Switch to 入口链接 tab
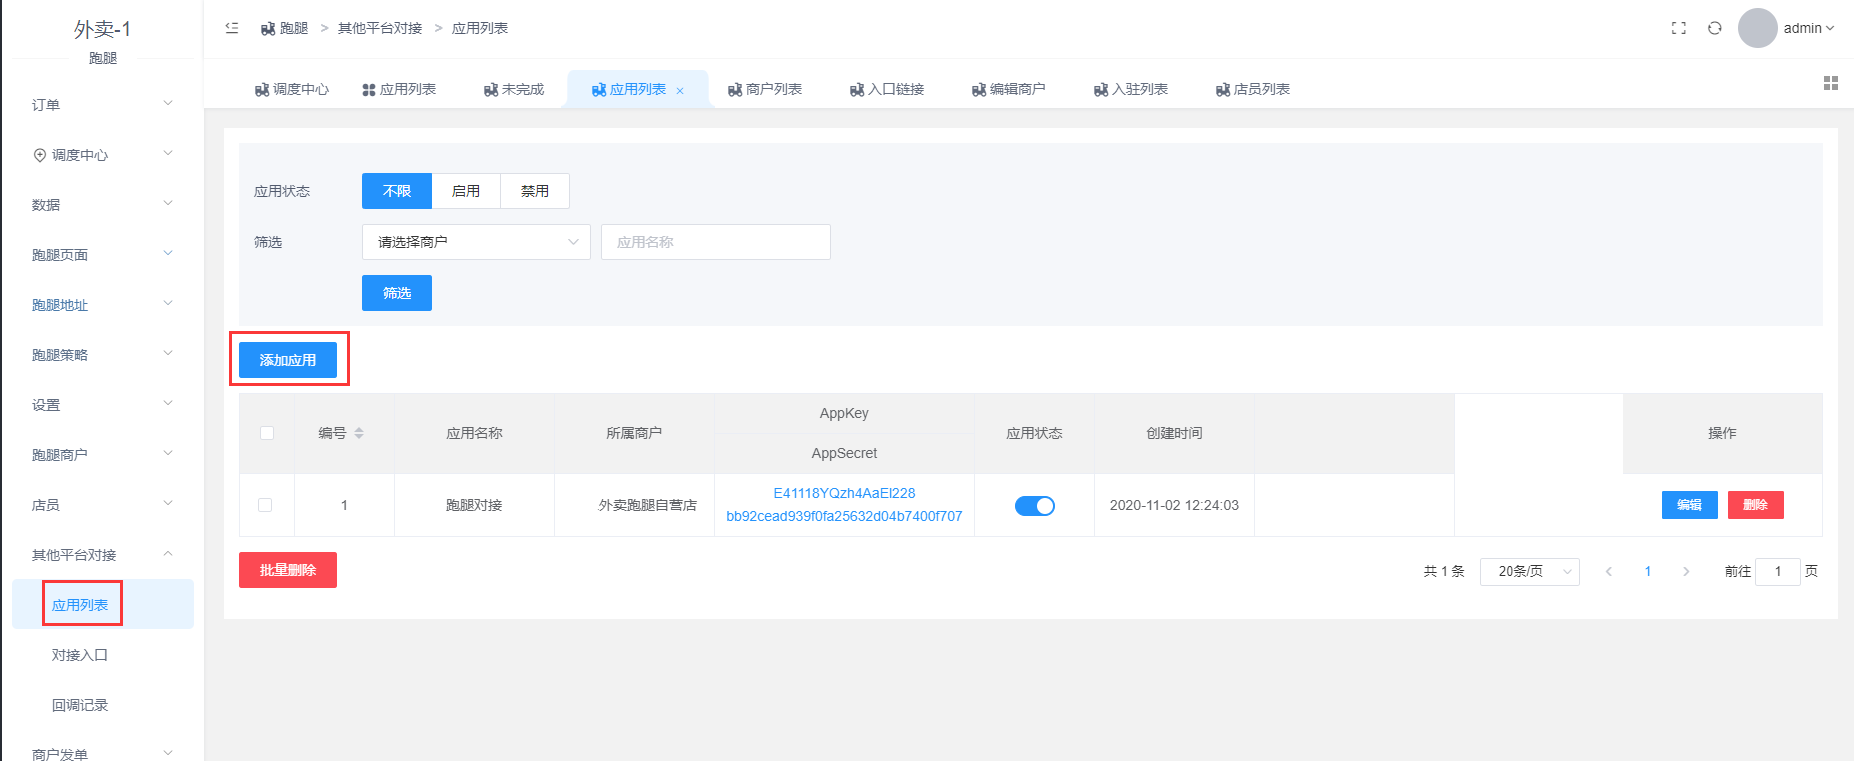This screenshot has height=761, width=1854. click(x=887, y=89)
